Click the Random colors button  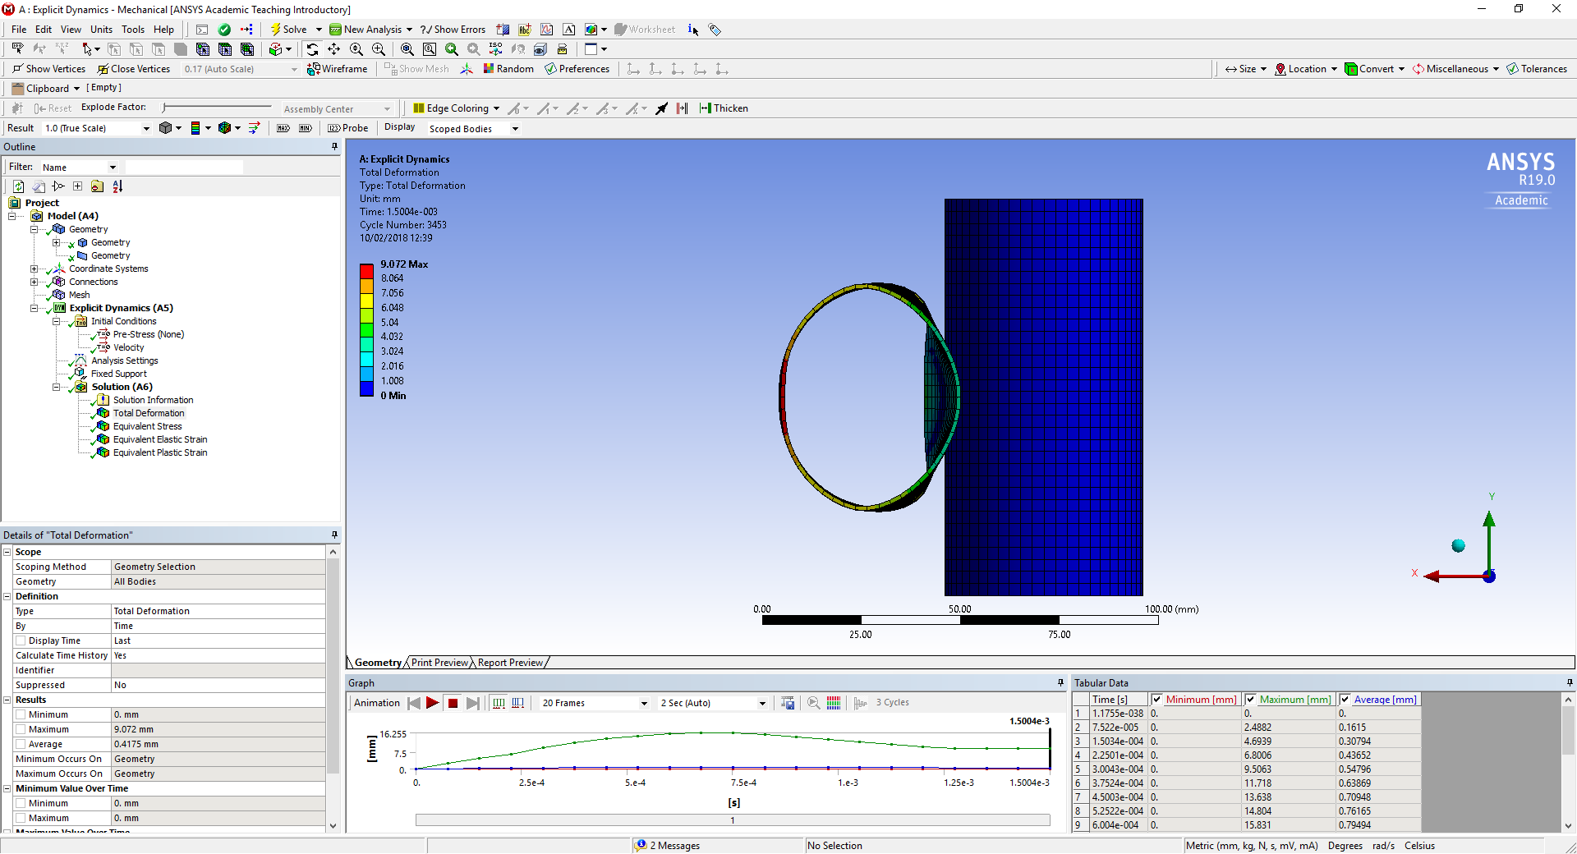point(508,69)
